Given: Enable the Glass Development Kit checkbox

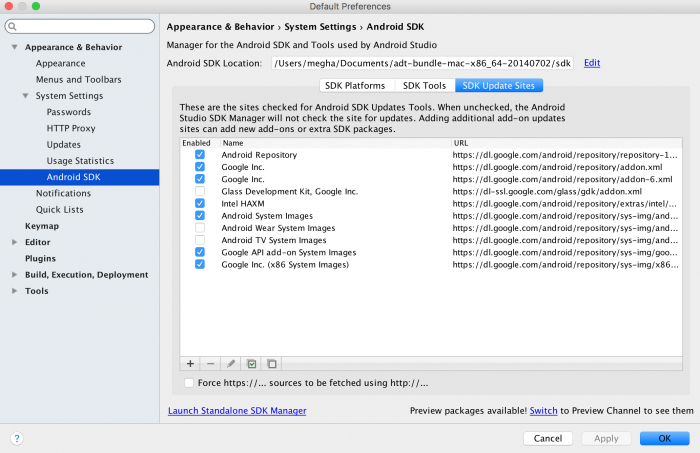Looking at the screenshot, I should [200, 191].
